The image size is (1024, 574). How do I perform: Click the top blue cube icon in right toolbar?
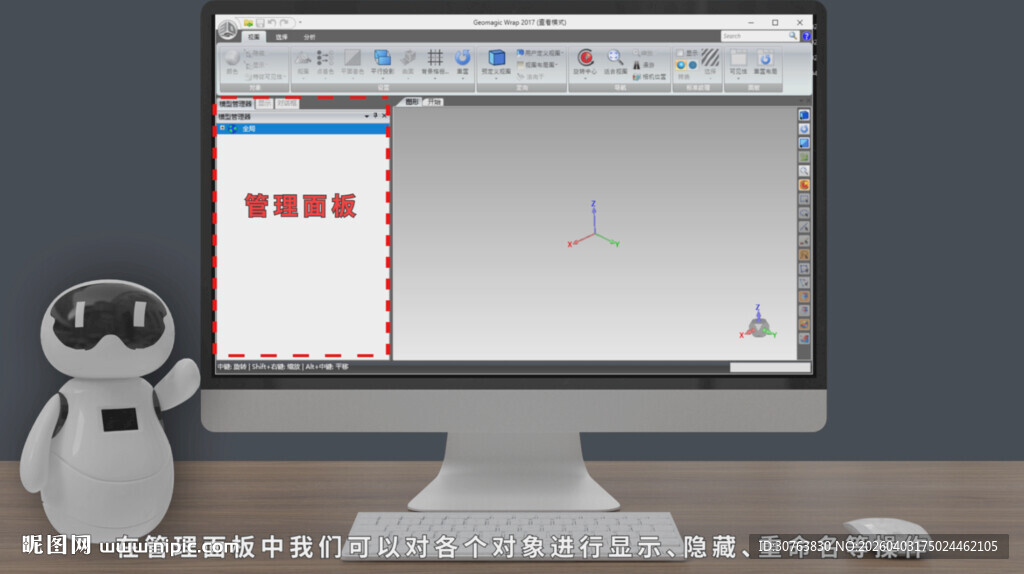[x=804, y=115]
